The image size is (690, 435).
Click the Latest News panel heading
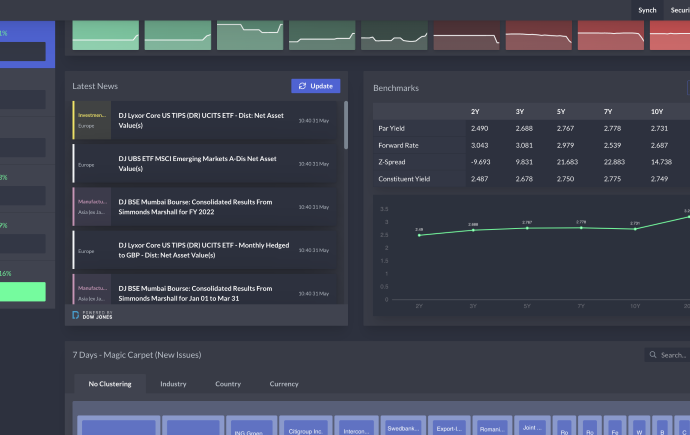coord(95,86)
